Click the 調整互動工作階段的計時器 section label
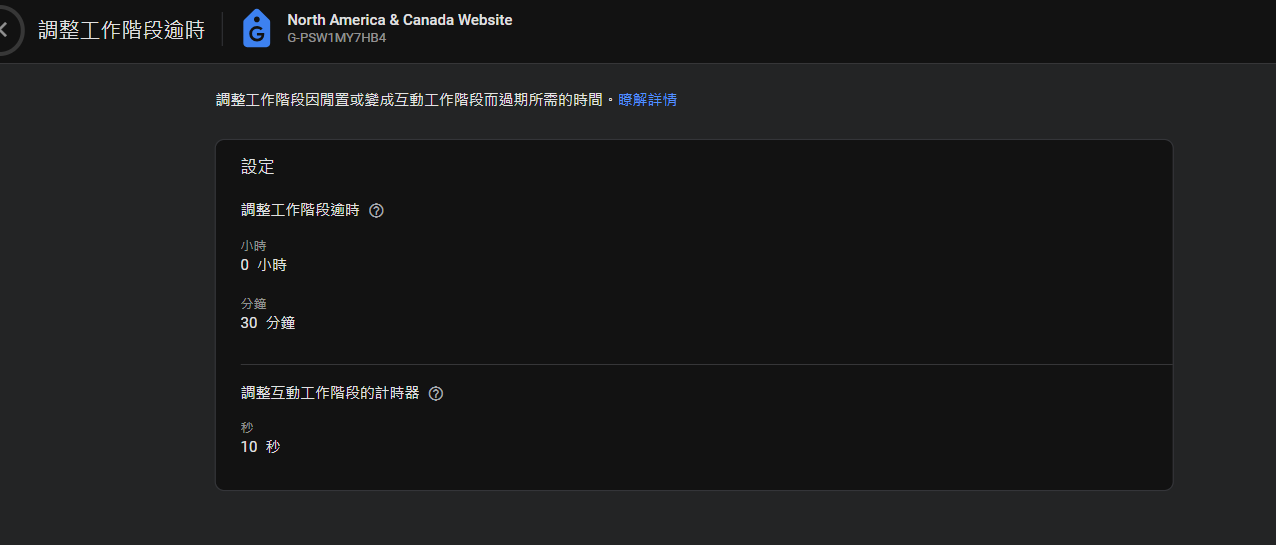 (330, 394)
